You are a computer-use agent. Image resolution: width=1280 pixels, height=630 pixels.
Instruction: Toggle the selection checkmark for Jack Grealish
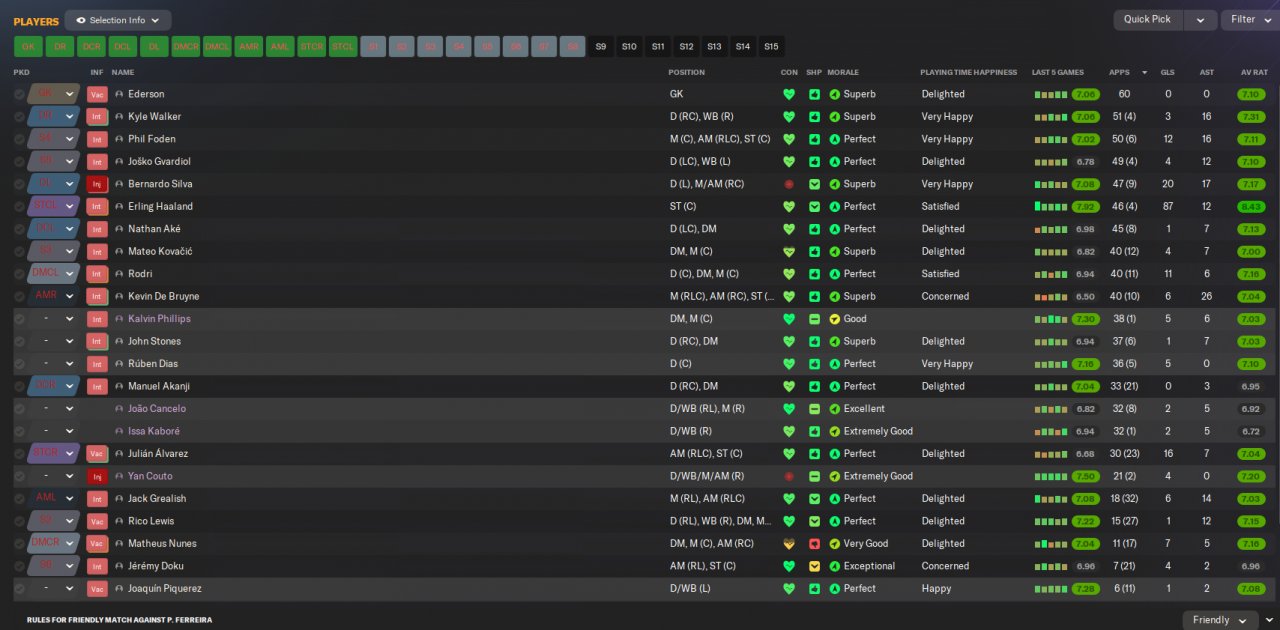tap(19, 499)
